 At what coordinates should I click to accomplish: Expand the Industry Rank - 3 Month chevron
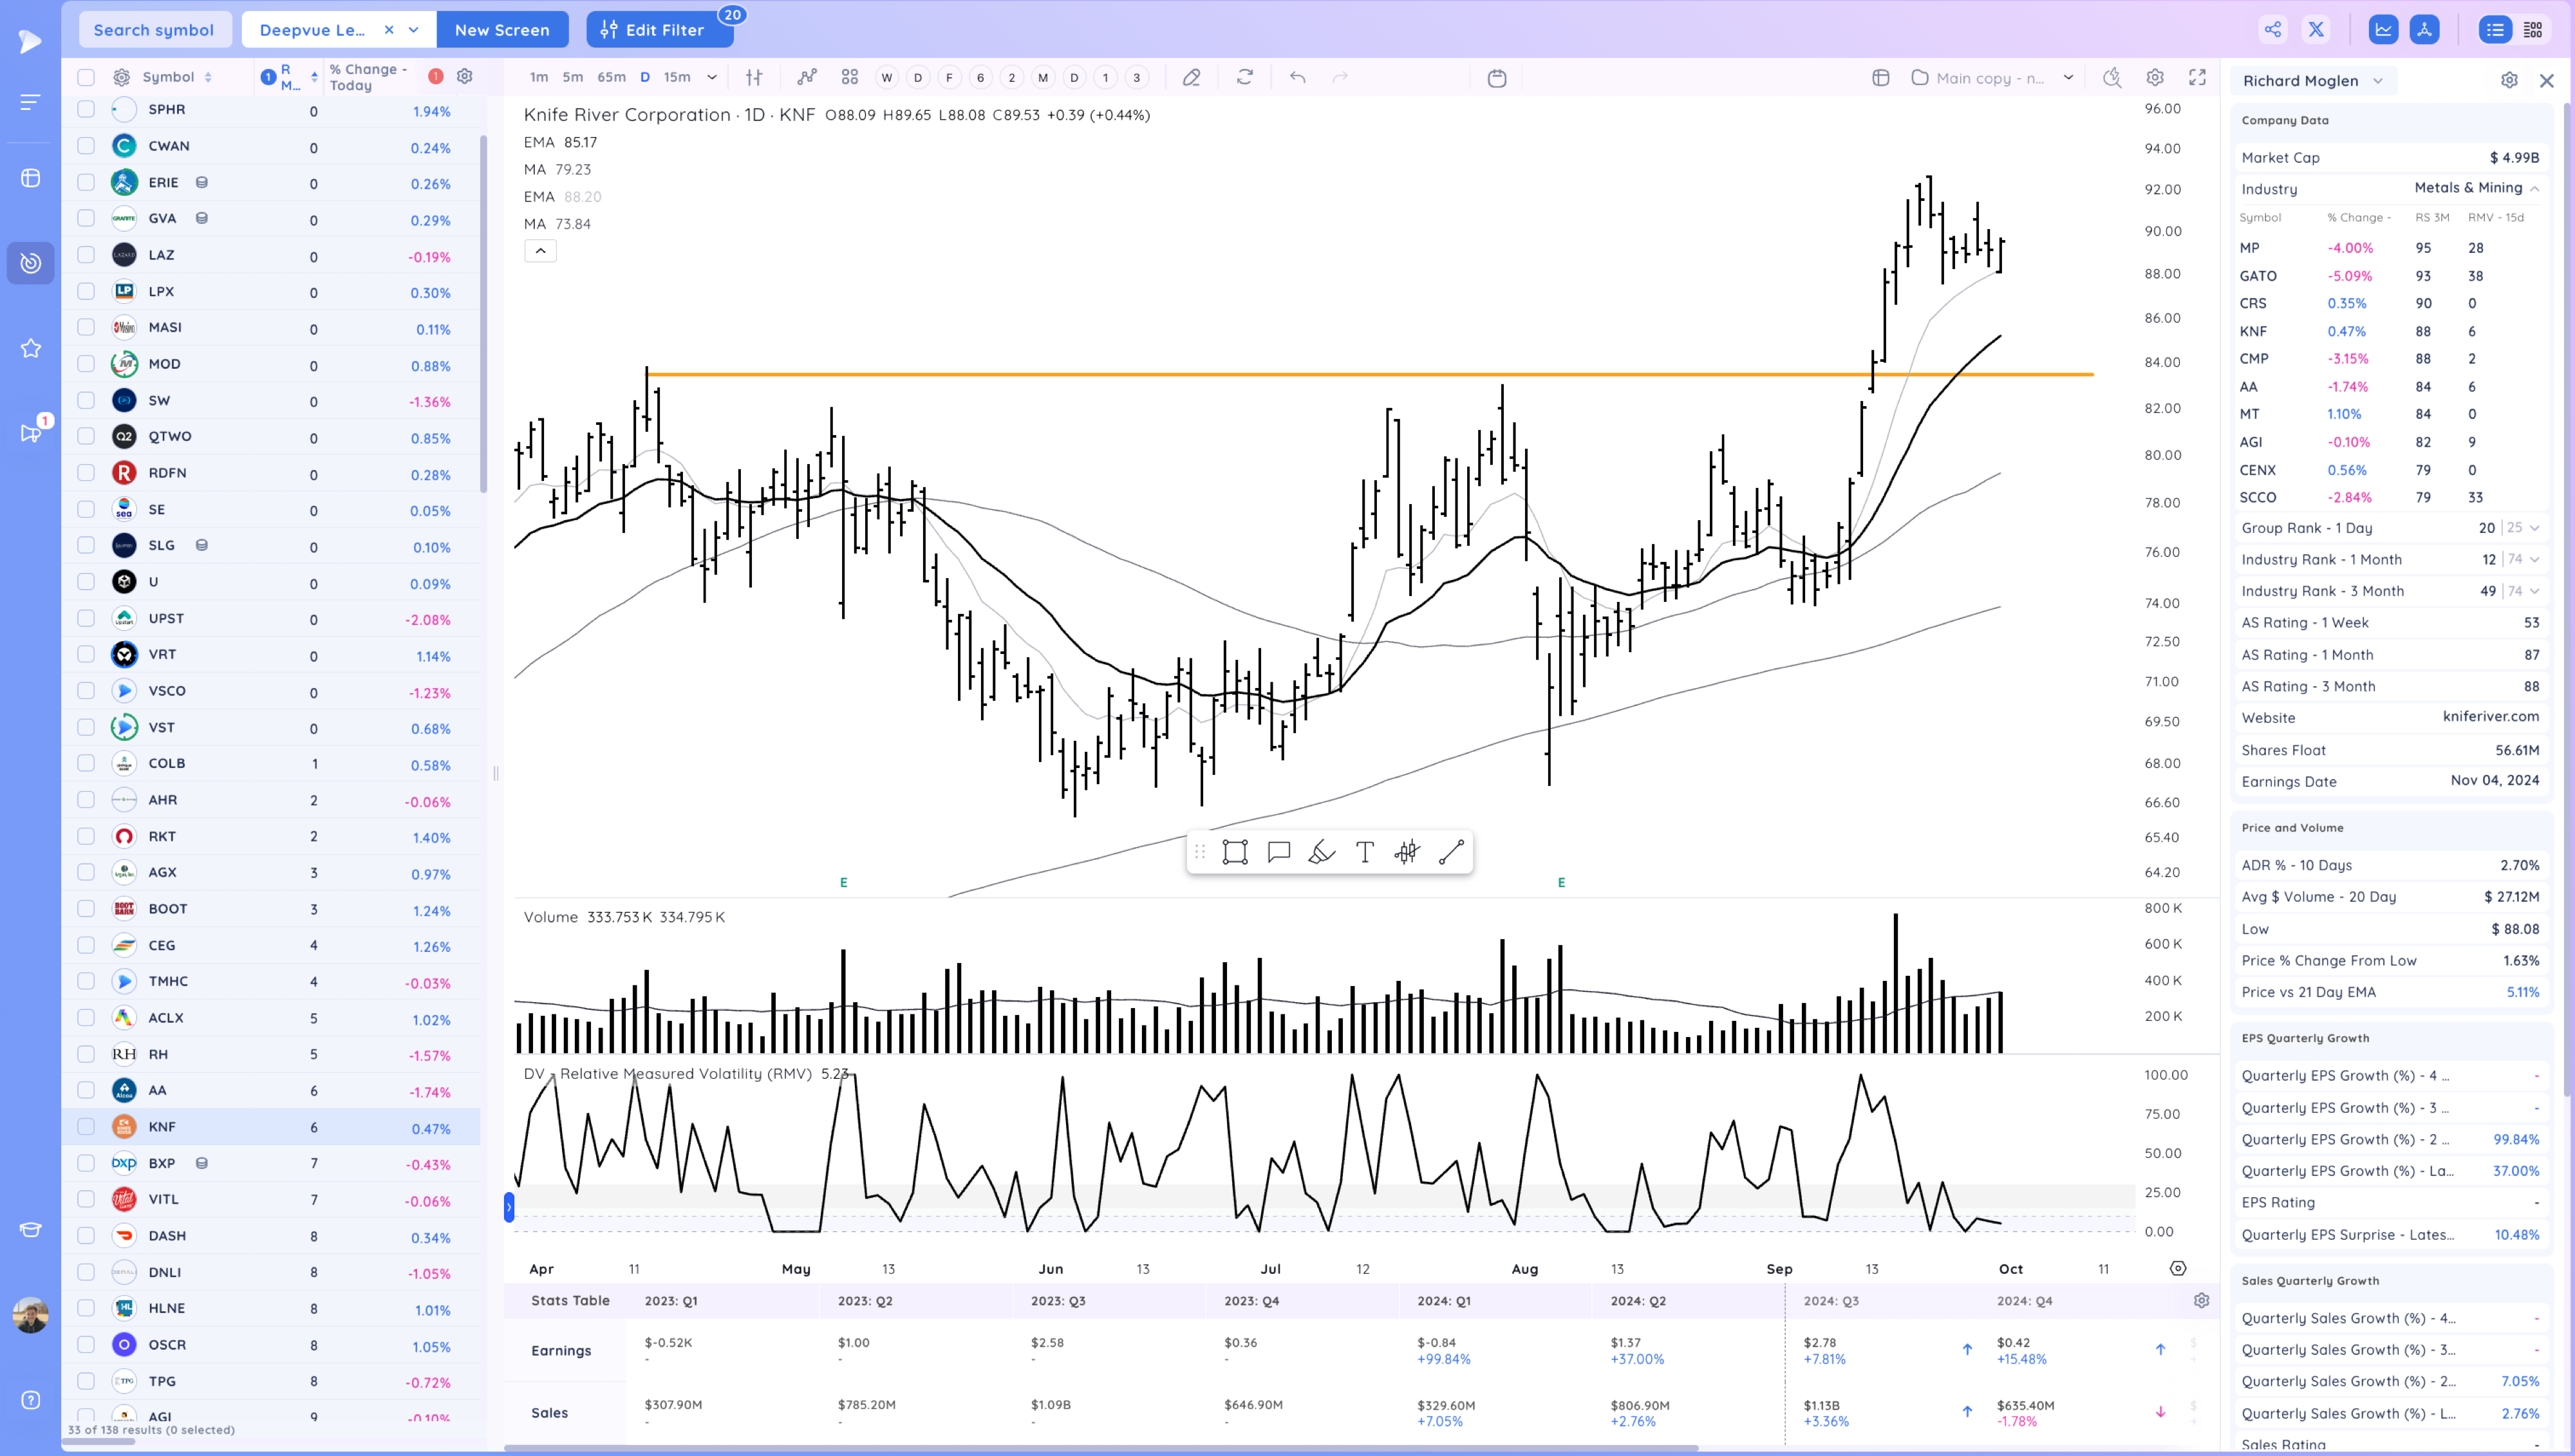point(2534,591)
